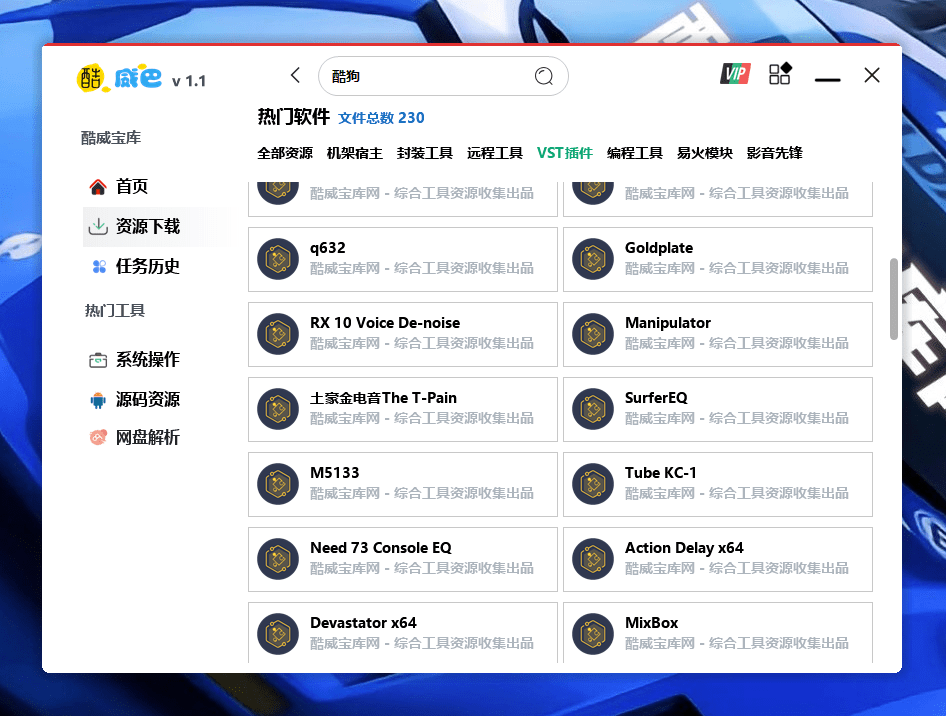Click the M5133 plugin icon
The width and height of the screenshot is (946, 716).
point(278,484)
